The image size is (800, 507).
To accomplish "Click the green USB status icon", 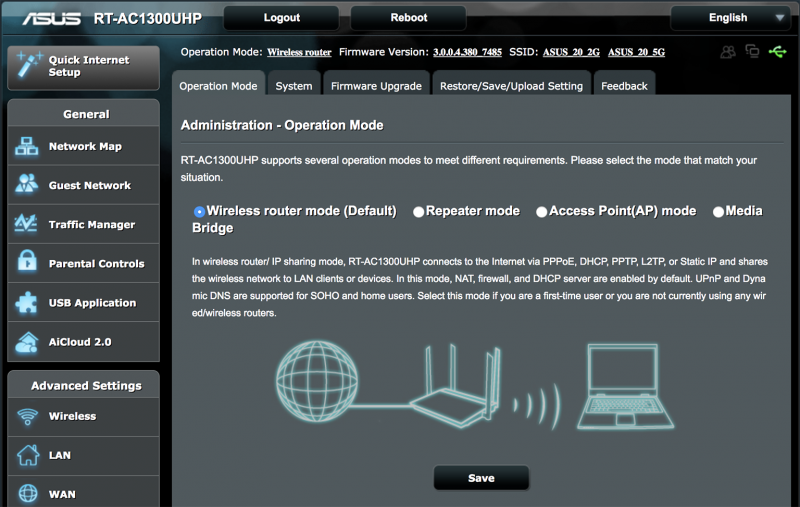I will pos(777,52).
